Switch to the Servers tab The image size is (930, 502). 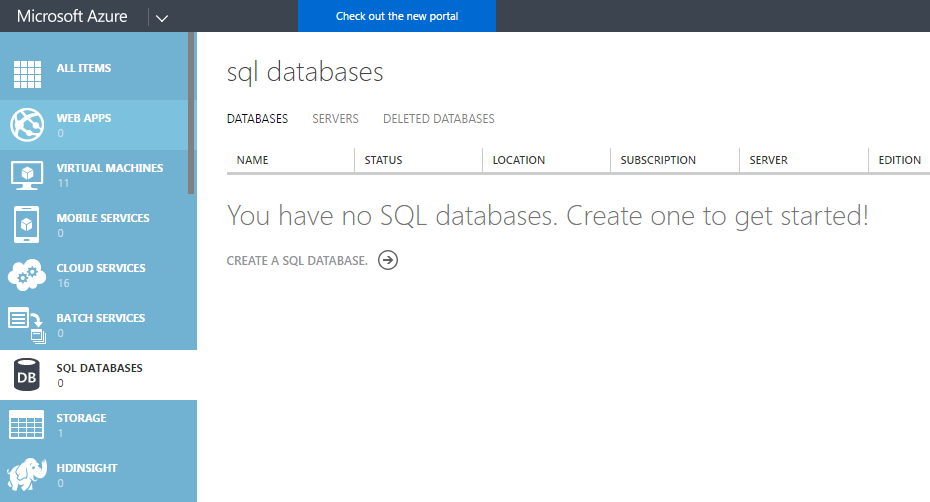tap(335, 119)
